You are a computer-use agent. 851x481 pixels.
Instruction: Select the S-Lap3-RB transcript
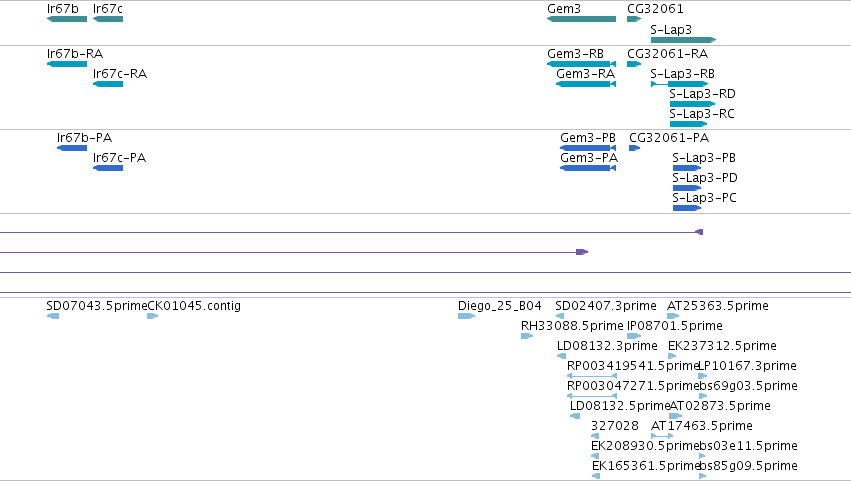tap(679, 84)
